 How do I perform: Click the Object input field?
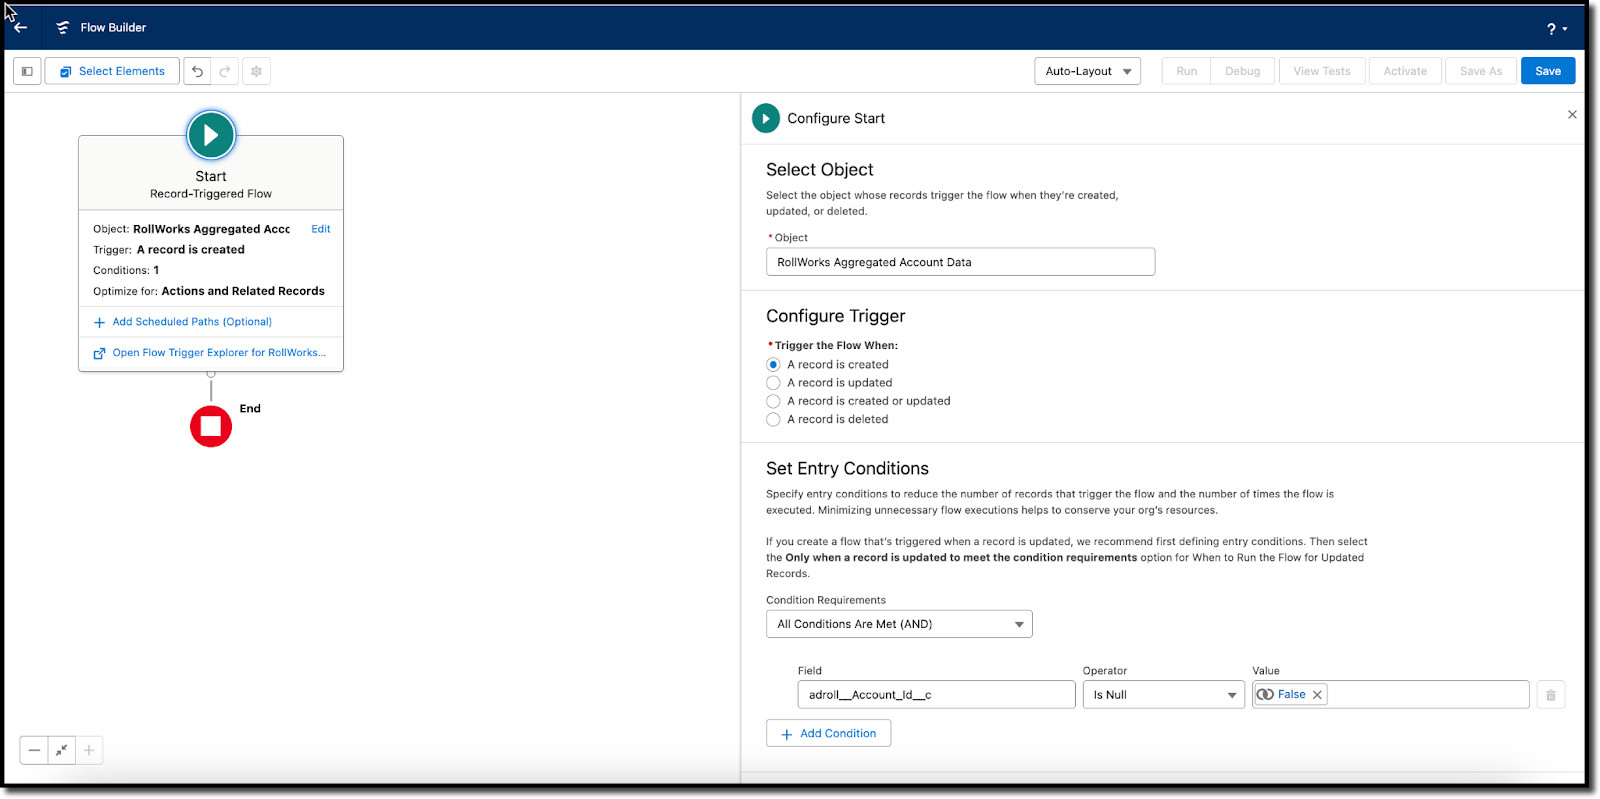960,262
